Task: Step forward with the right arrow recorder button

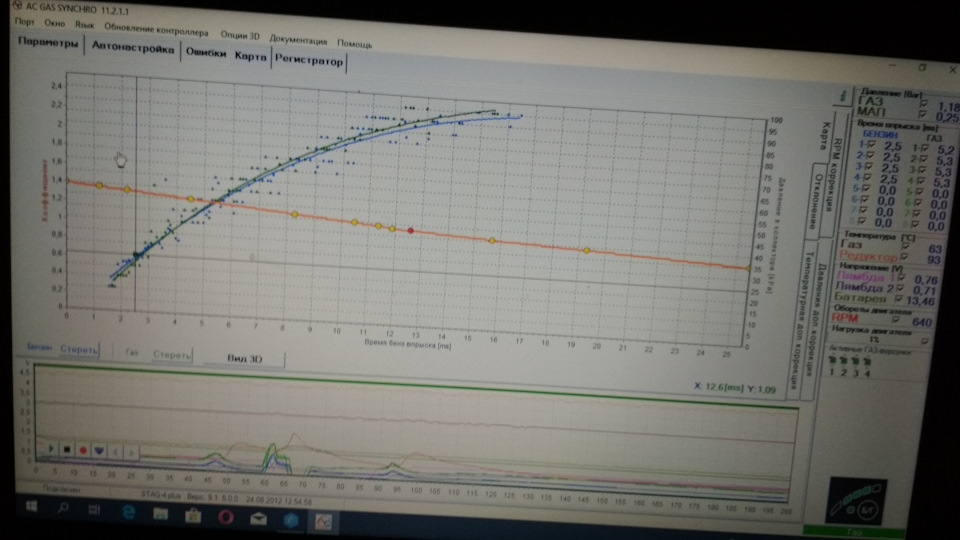Action: [x=131, y=452]
